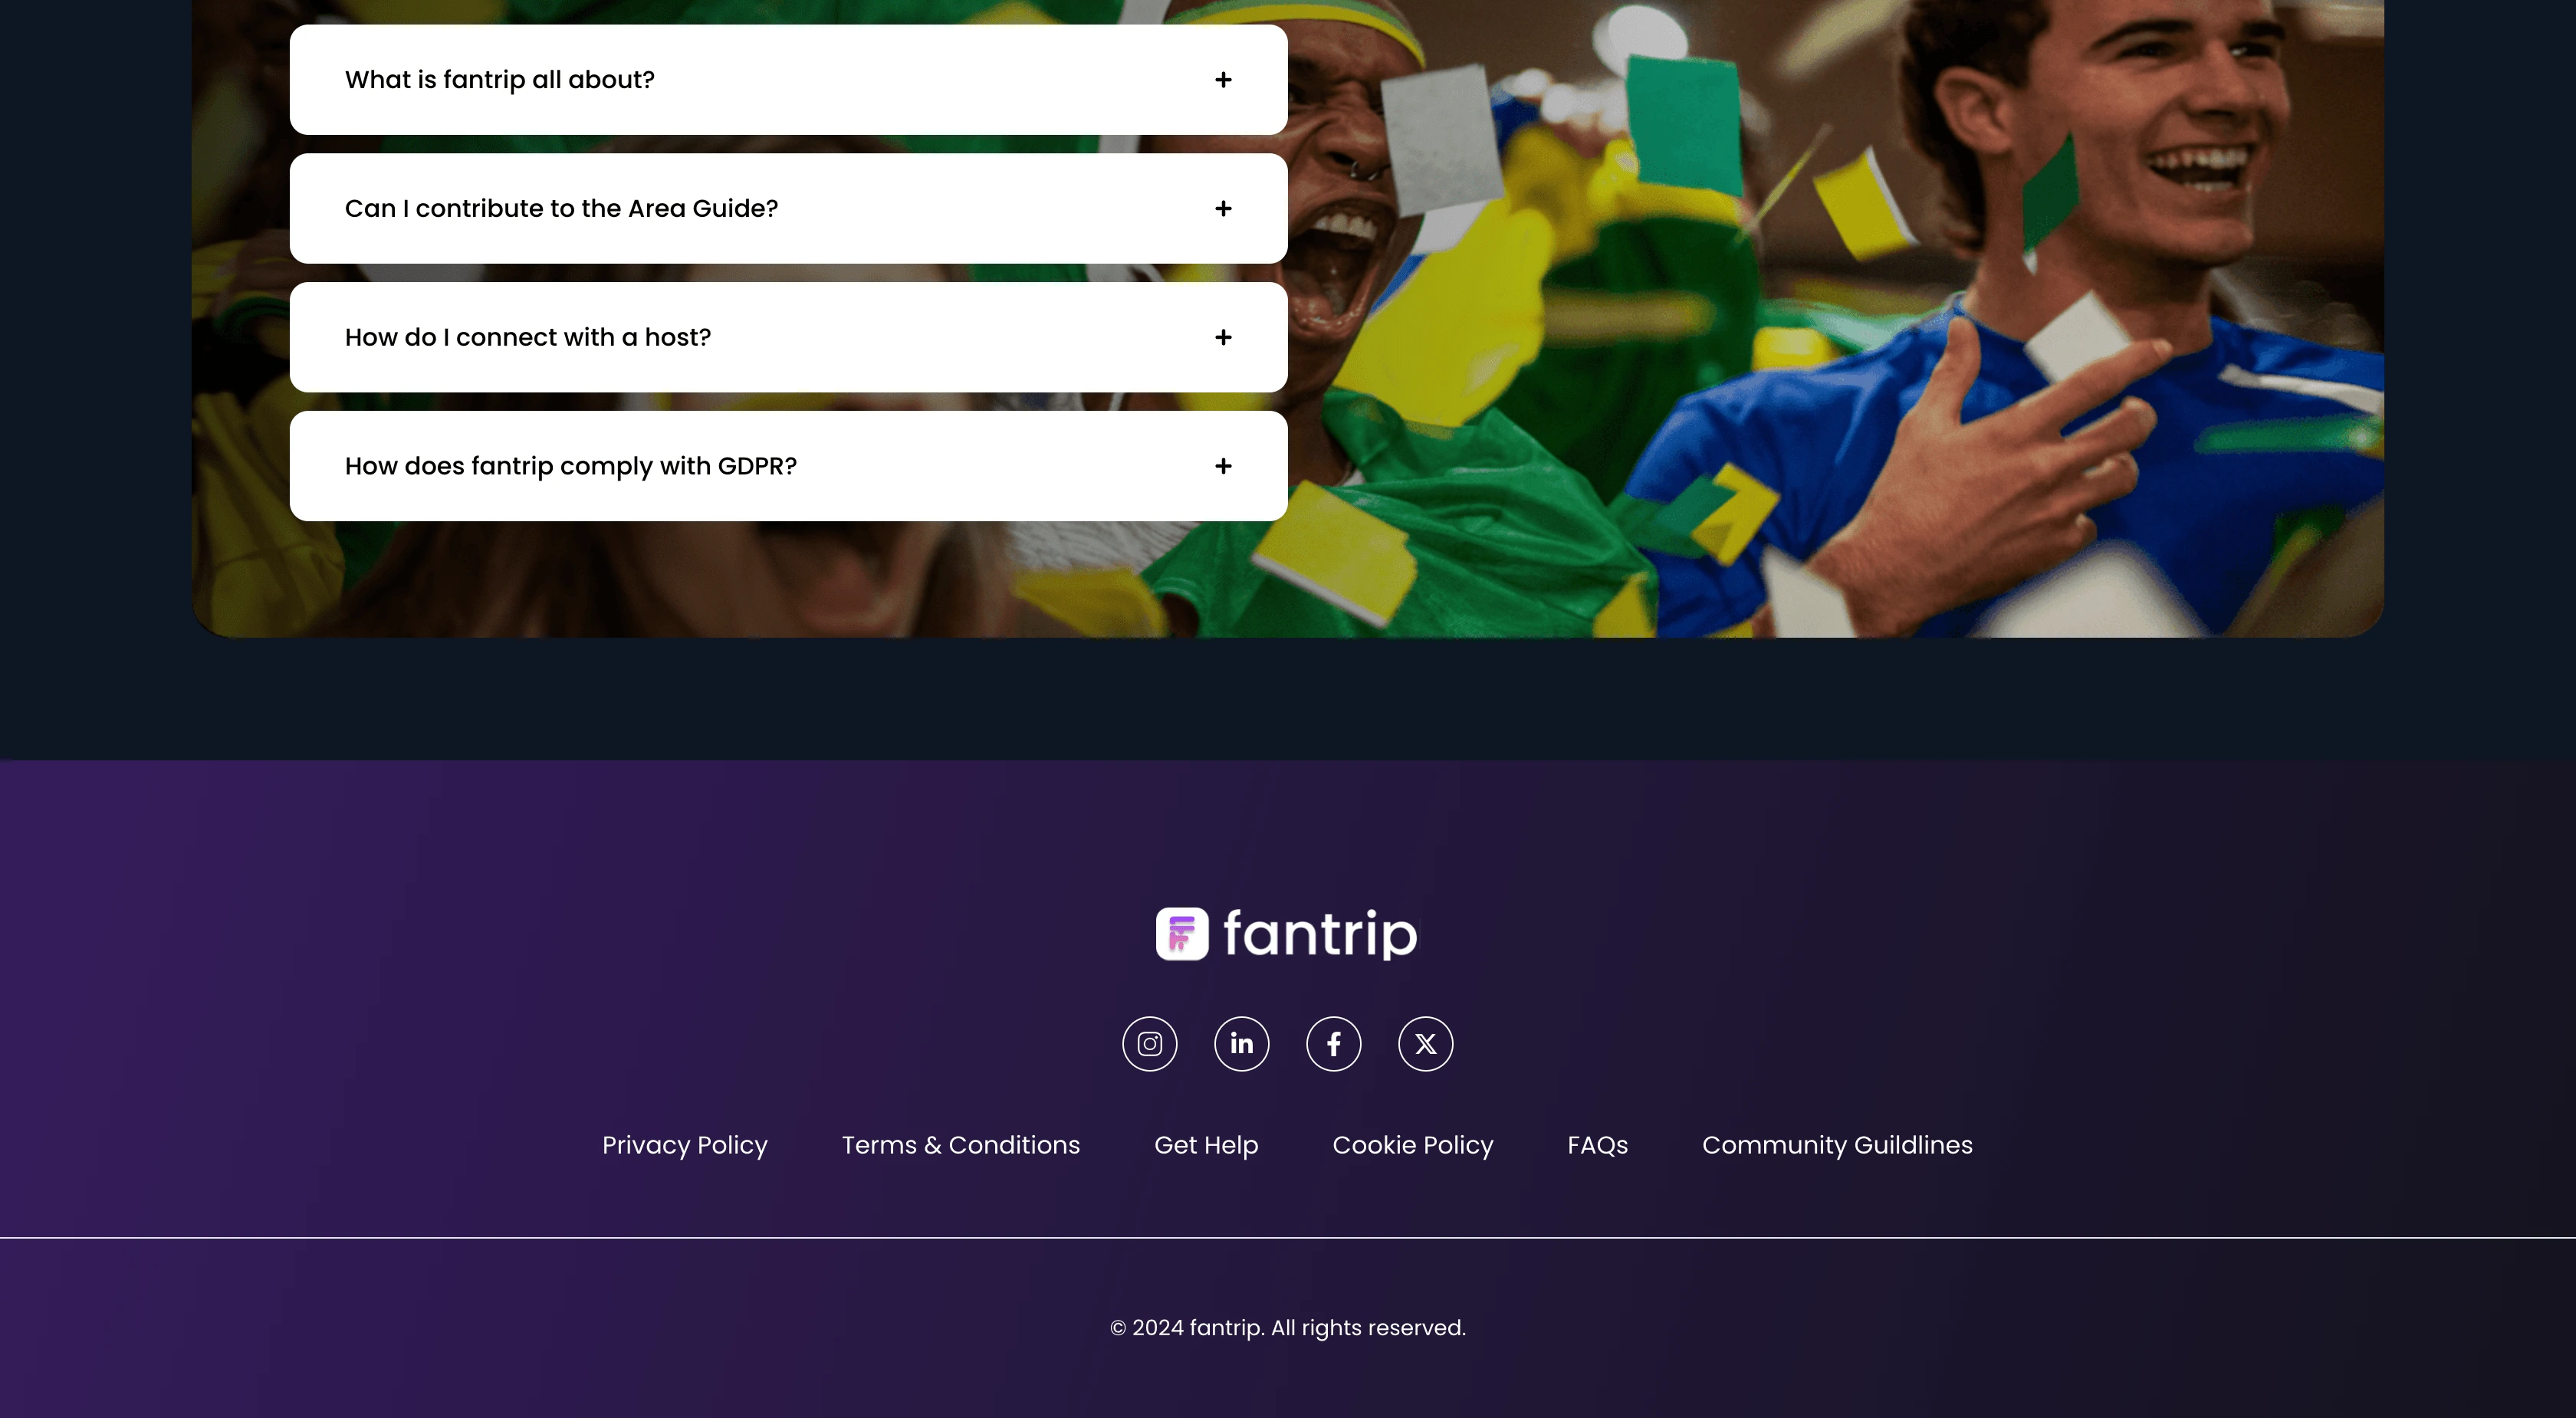This screenshot has height=1418, width=2576.
Task: Click the fantrip logo icon in footer
Action: click(x=1182, y=934)
